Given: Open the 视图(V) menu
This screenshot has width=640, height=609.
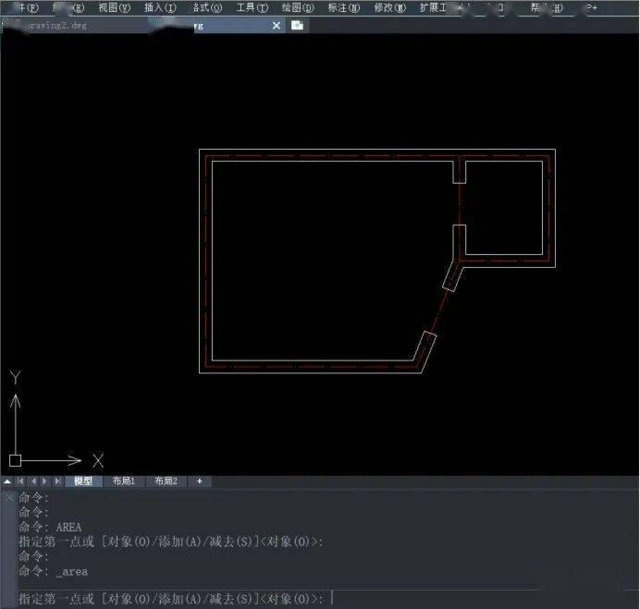Looking at the screenshot, I should click(114, 7).
